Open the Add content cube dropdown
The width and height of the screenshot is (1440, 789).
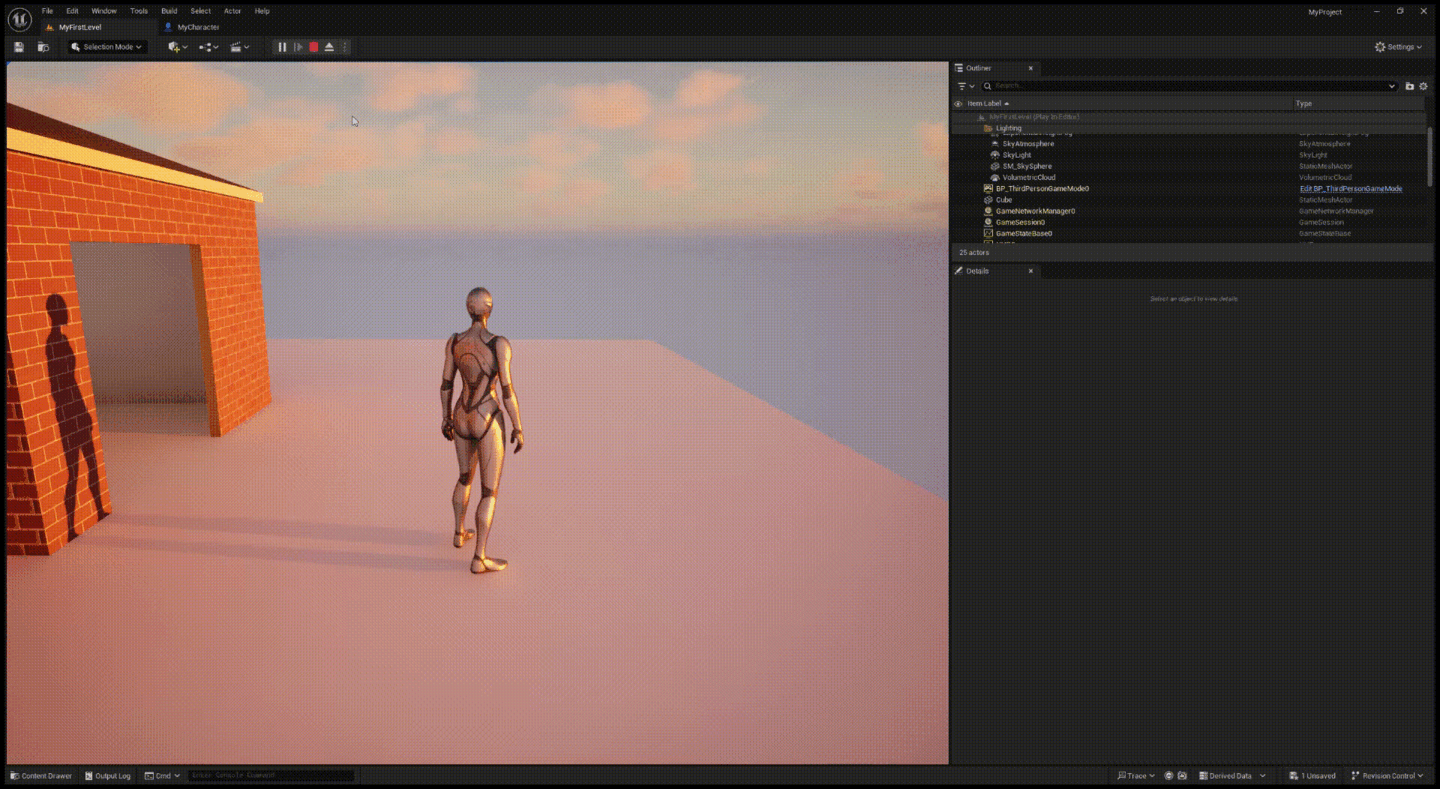(x=178, y=47)
